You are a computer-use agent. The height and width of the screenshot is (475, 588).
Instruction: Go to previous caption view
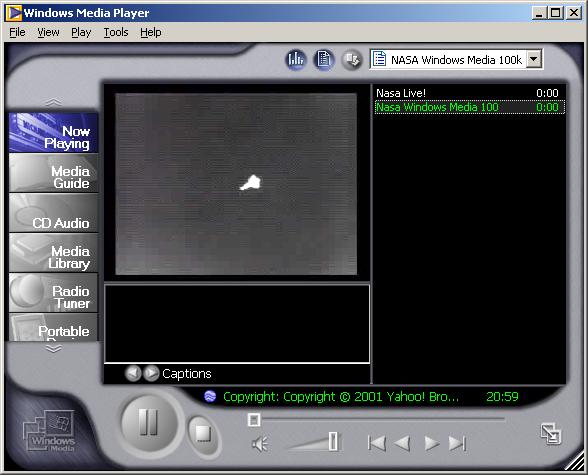[133, 373]
